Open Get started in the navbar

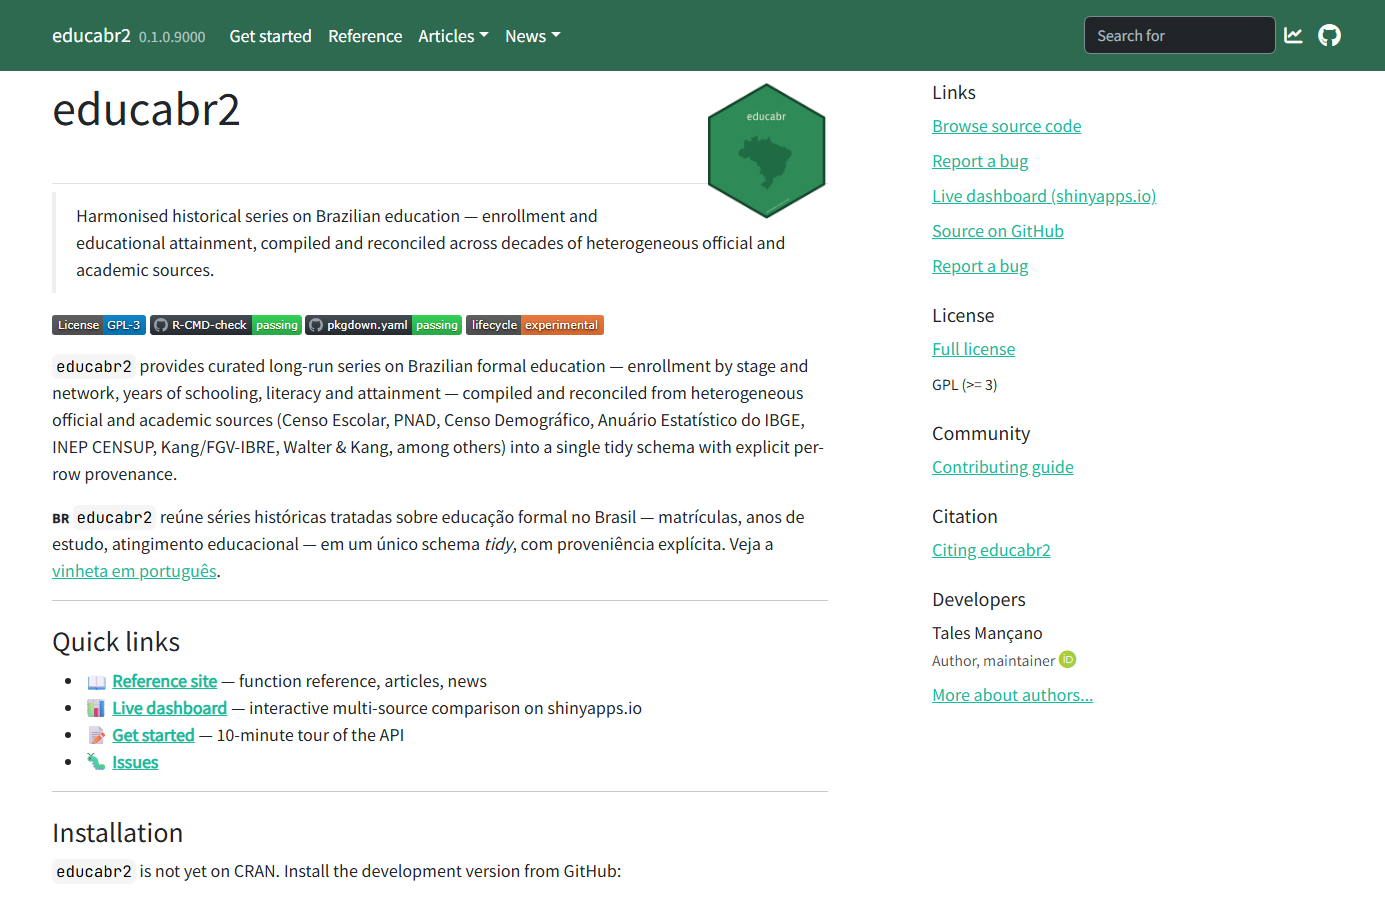click(x=270, y=36)
